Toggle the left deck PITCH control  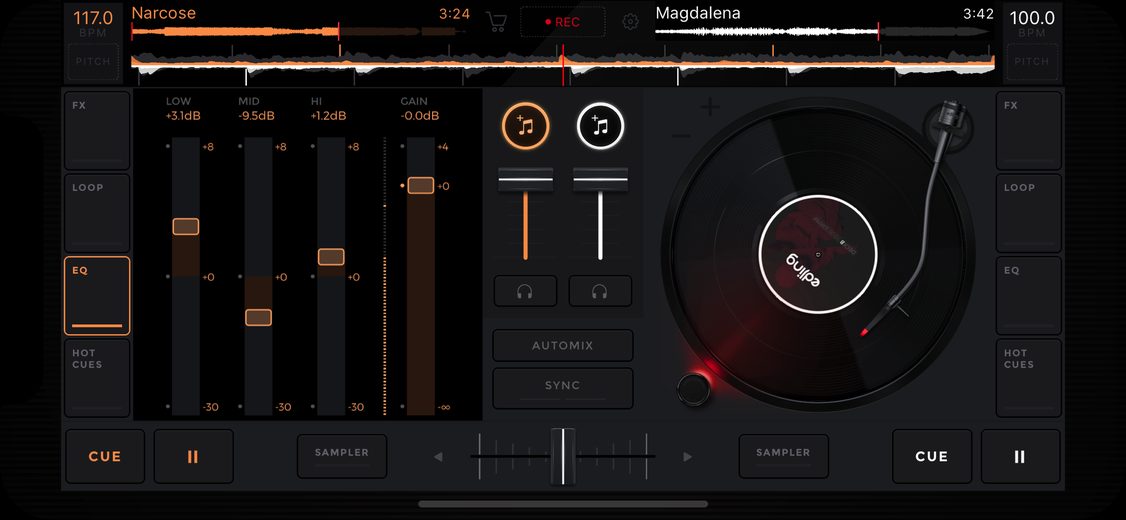click(93, 62)
